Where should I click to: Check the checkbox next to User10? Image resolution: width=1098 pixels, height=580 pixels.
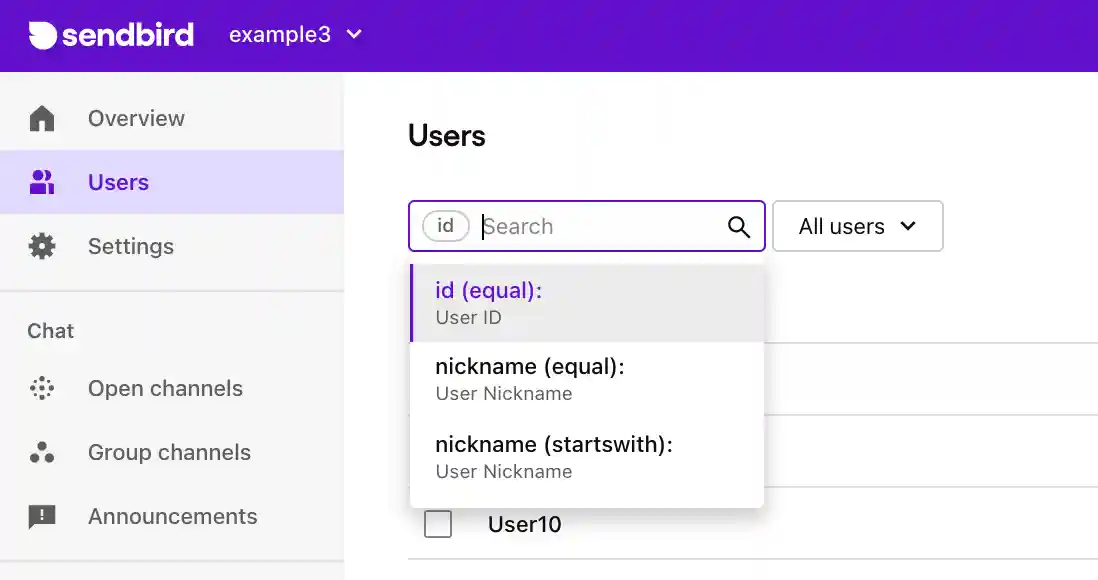coord(438,523)
